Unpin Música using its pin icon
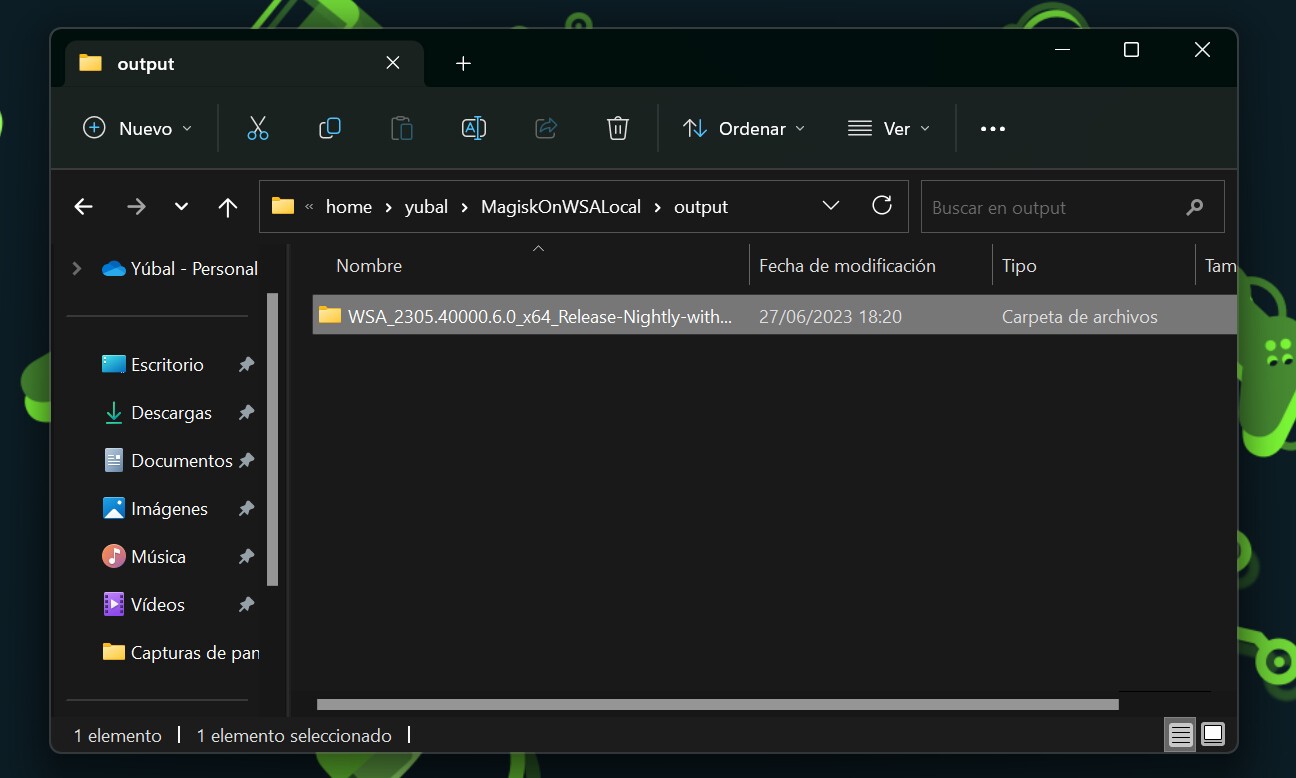Screen dimensions: 1296x778 (x=246, y=557)
